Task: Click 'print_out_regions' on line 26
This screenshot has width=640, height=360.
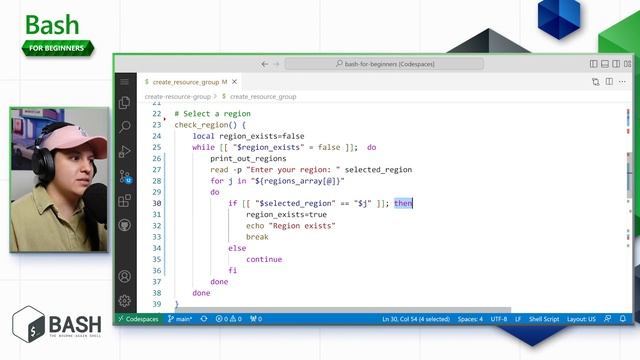Action: tap(248, 158)
